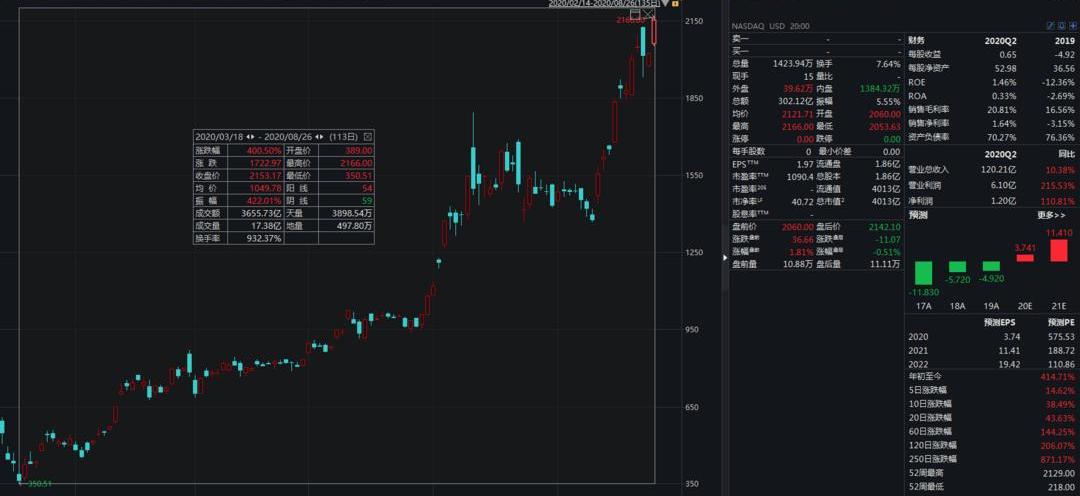Select the 财务 section header

918,40
